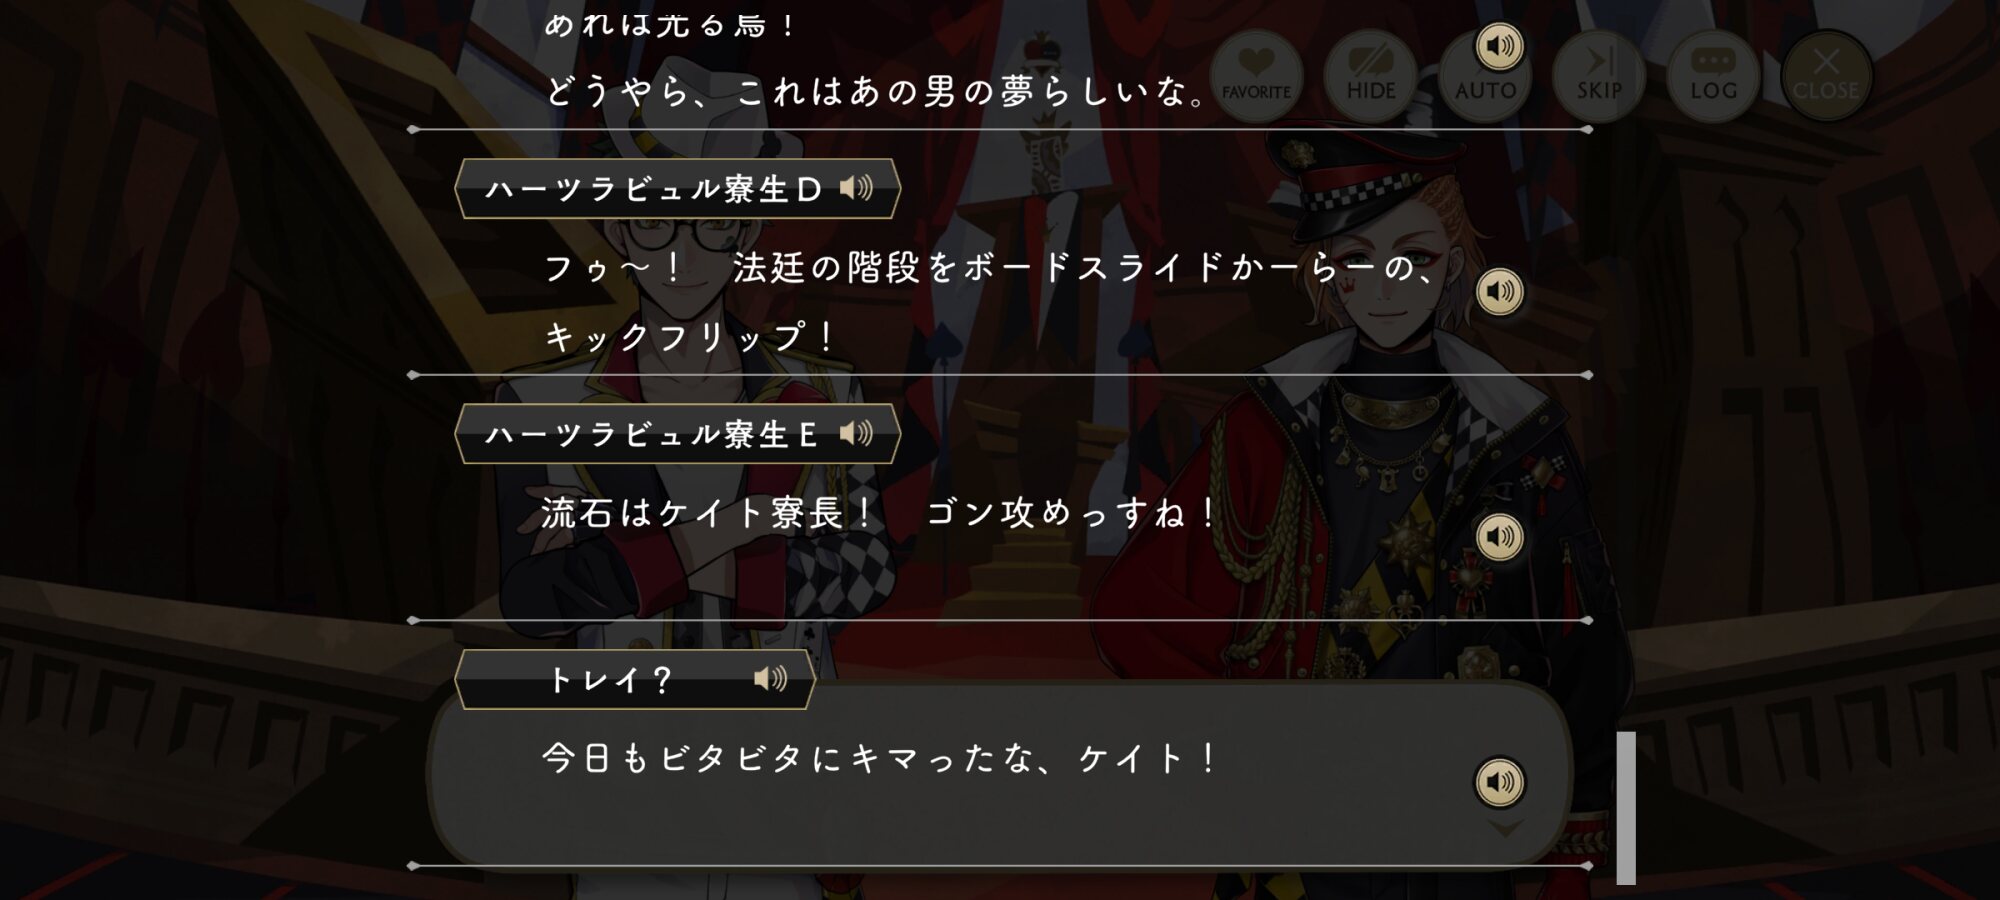Play voice on トレイ？ name tag

pyautogui.click(x=770, y=679)
